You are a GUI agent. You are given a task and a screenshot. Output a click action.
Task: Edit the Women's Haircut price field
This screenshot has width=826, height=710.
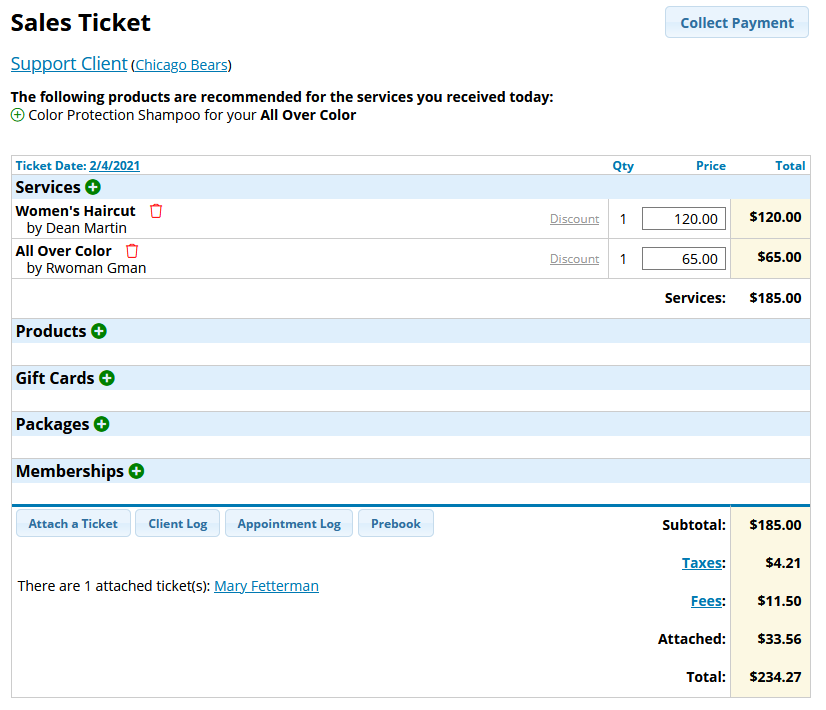coord(683,218)
